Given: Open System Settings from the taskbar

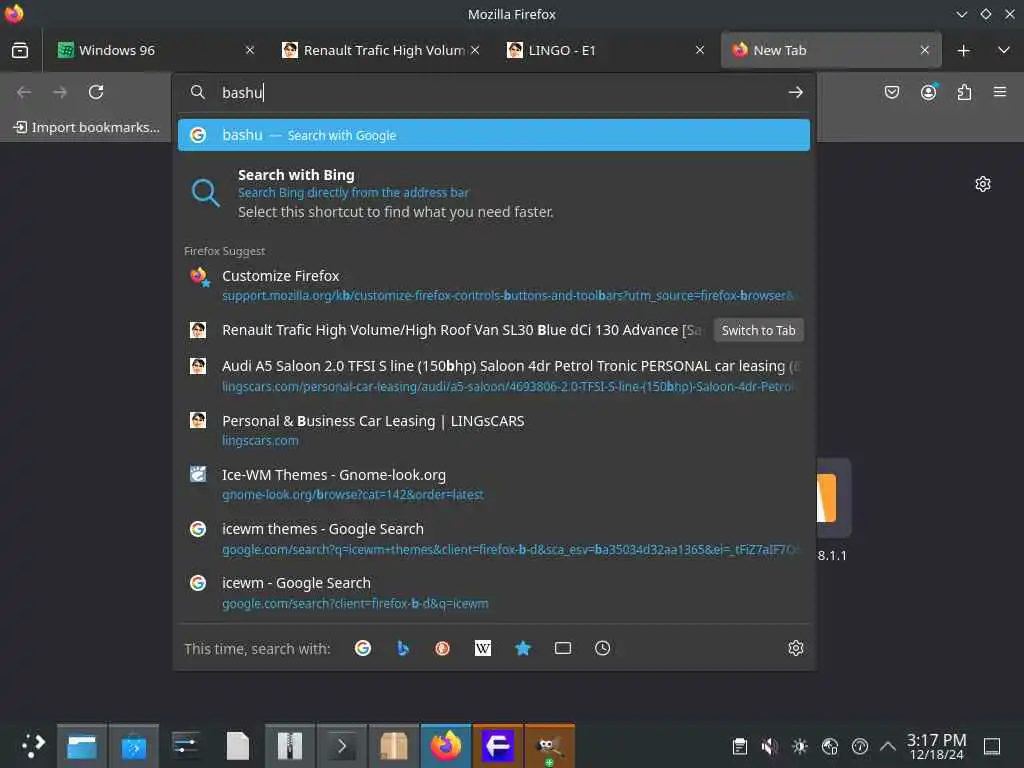Looking at the screenshot, I should 185,746.
